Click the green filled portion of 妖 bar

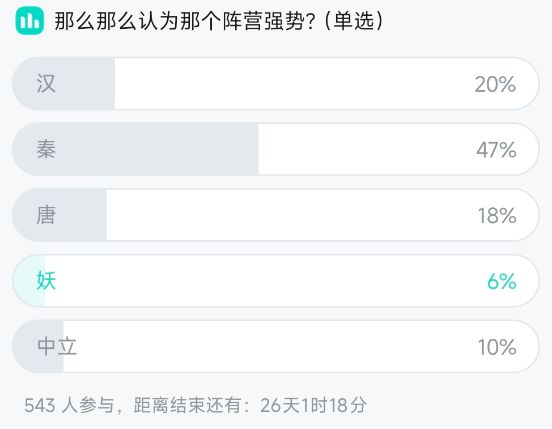[29, 281]
